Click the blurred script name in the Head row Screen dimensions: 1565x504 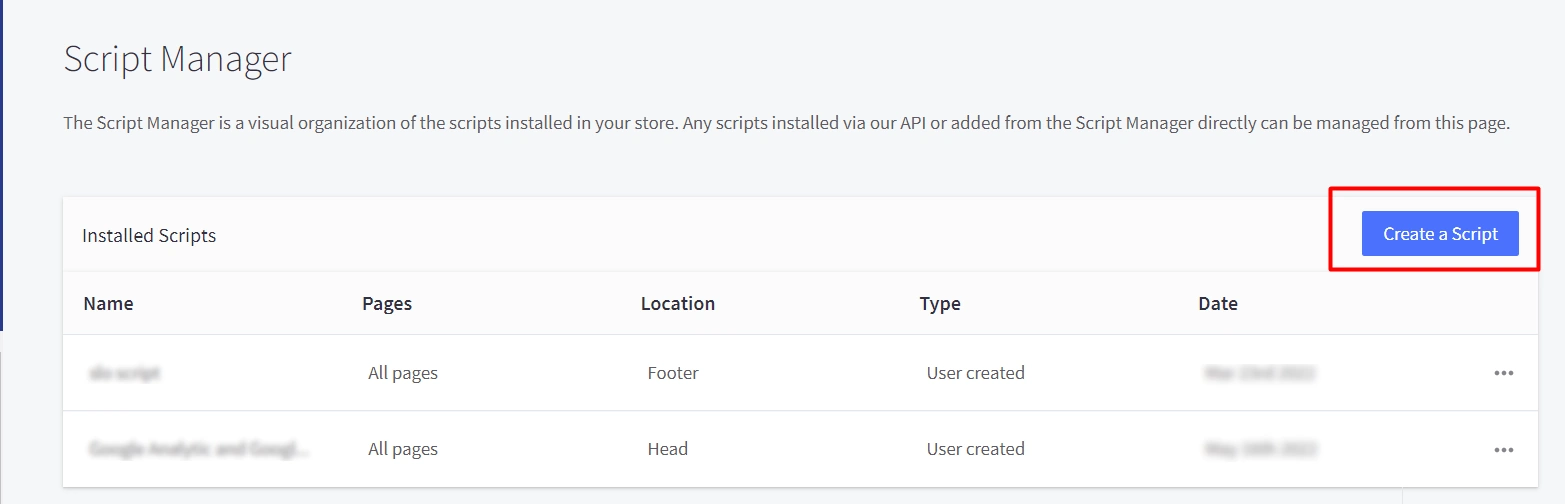(198, 449)
